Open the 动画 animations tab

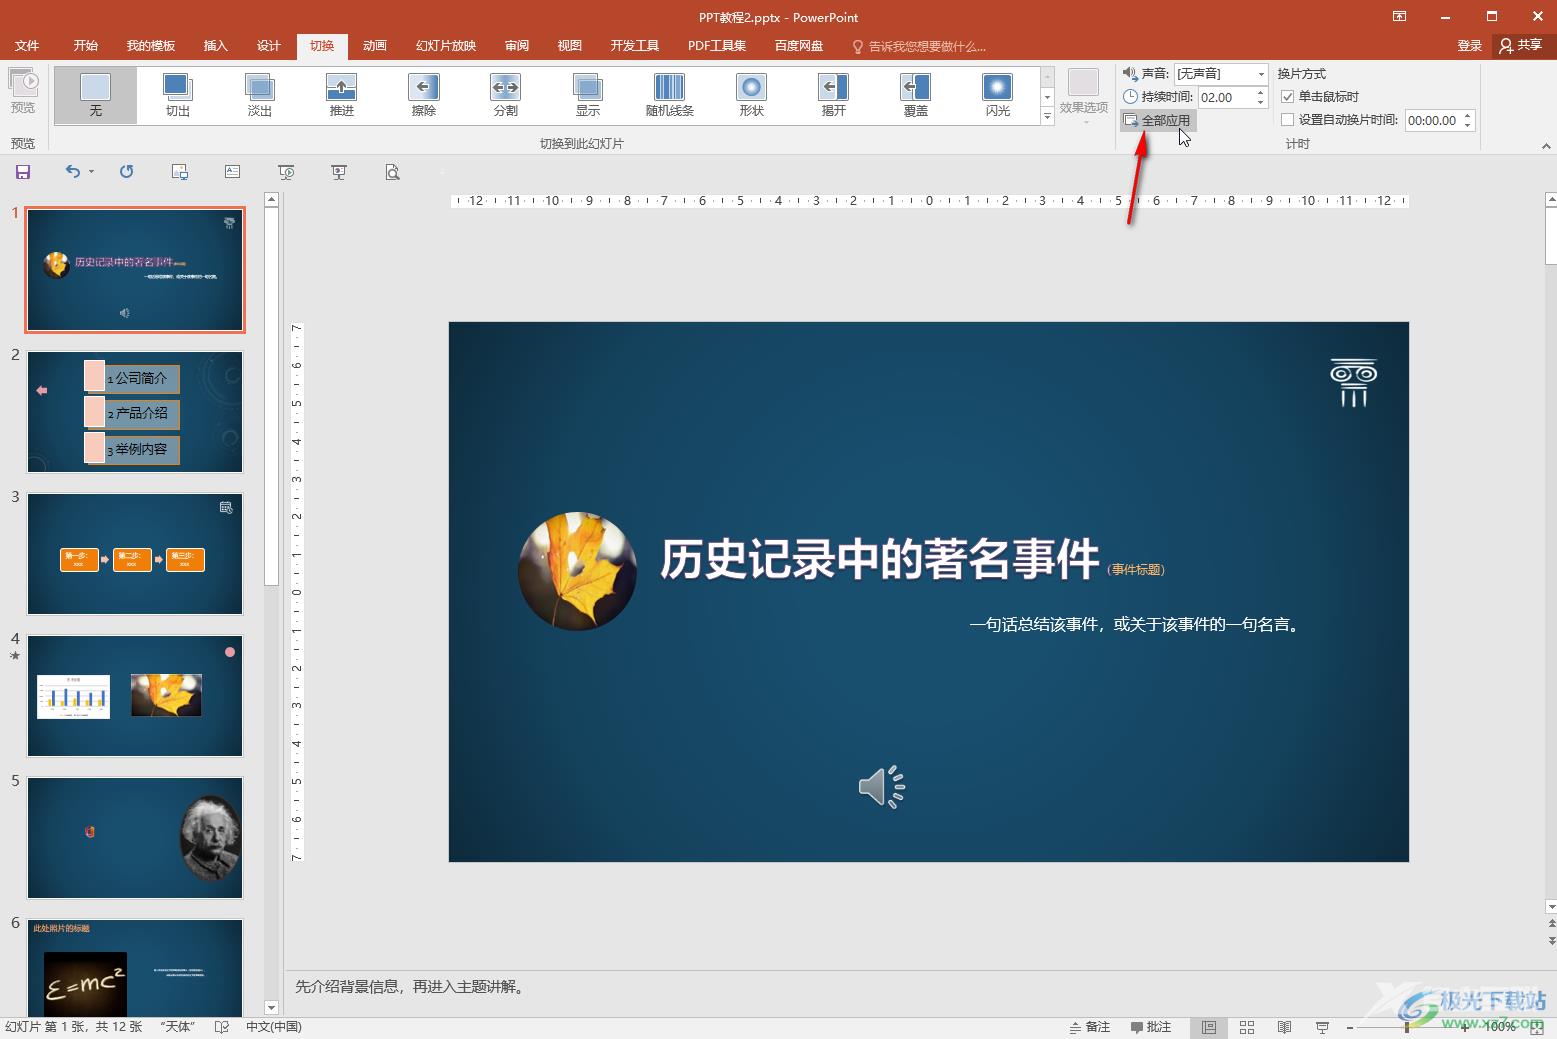375,46
